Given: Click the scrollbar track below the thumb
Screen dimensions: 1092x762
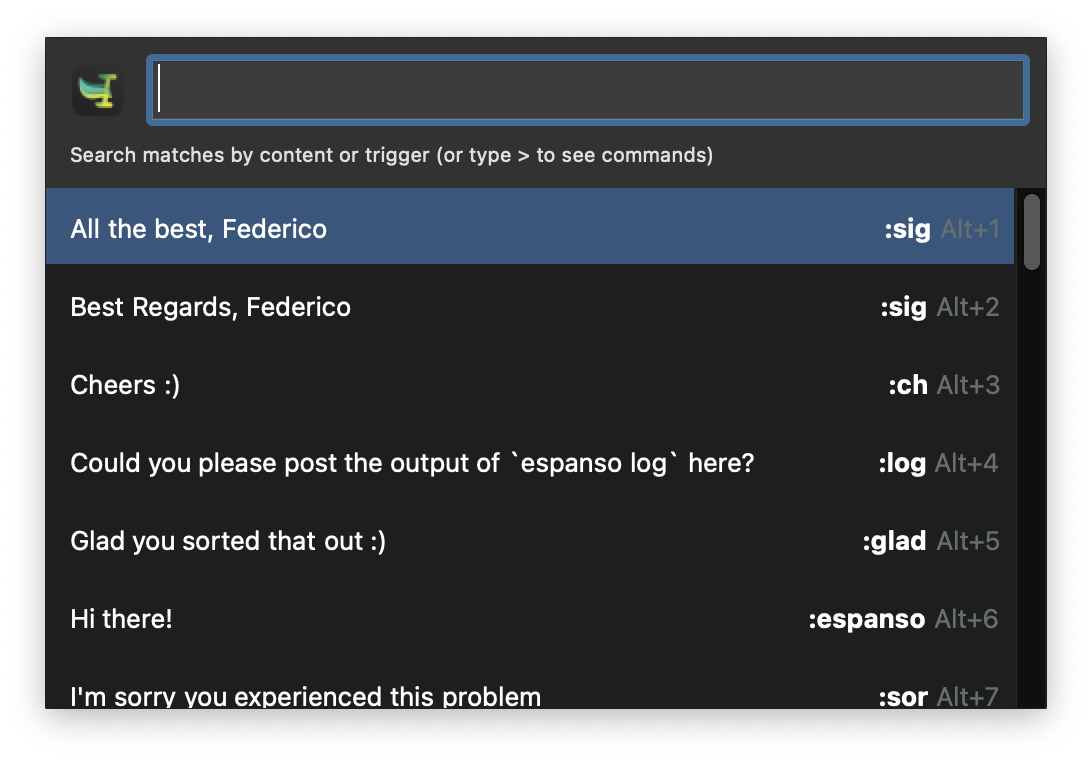Looking at the screenshot, I should (x=1031, y=488).
